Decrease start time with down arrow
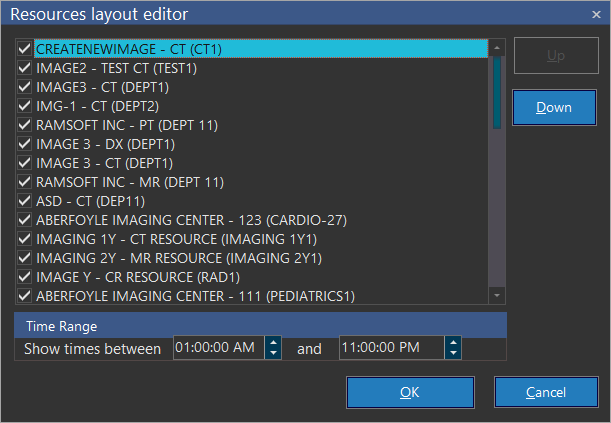The width and height of the screenshot is (611, 423). pyautogui.click(x=273, y=354)
